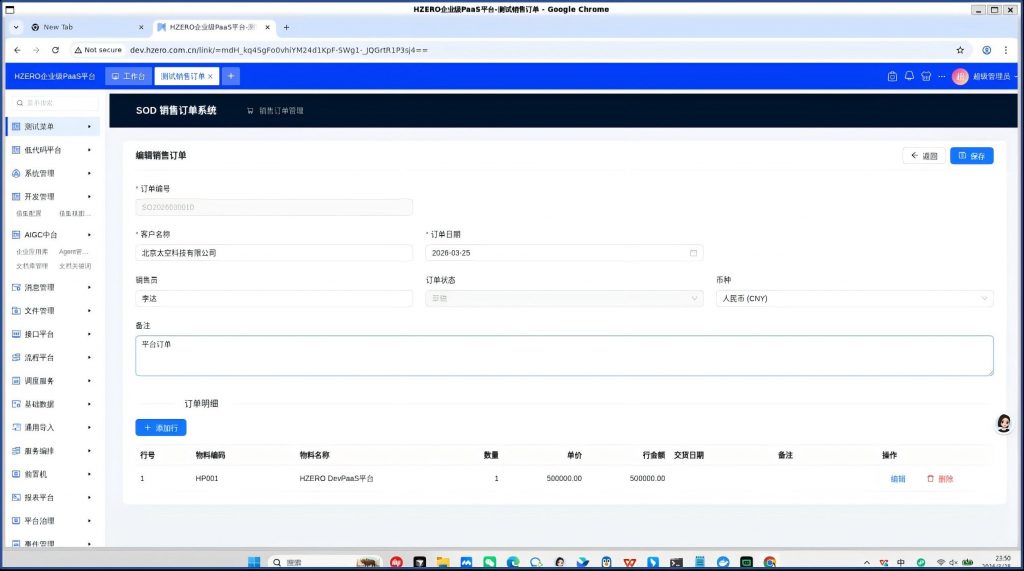Click the 客户名称 input field
Image resolution: width=1024 pixels, height=571 pixels.
(x=273, y=253)
